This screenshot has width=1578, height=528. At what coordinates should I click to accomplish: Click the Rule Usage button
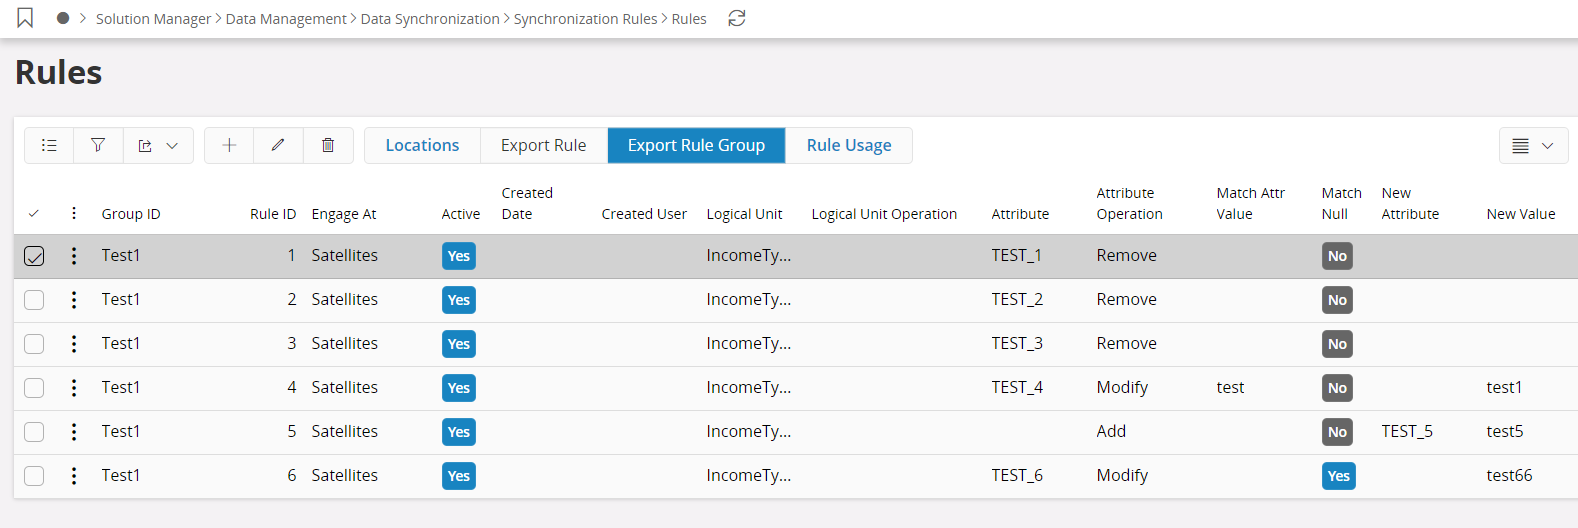point(848,145)
